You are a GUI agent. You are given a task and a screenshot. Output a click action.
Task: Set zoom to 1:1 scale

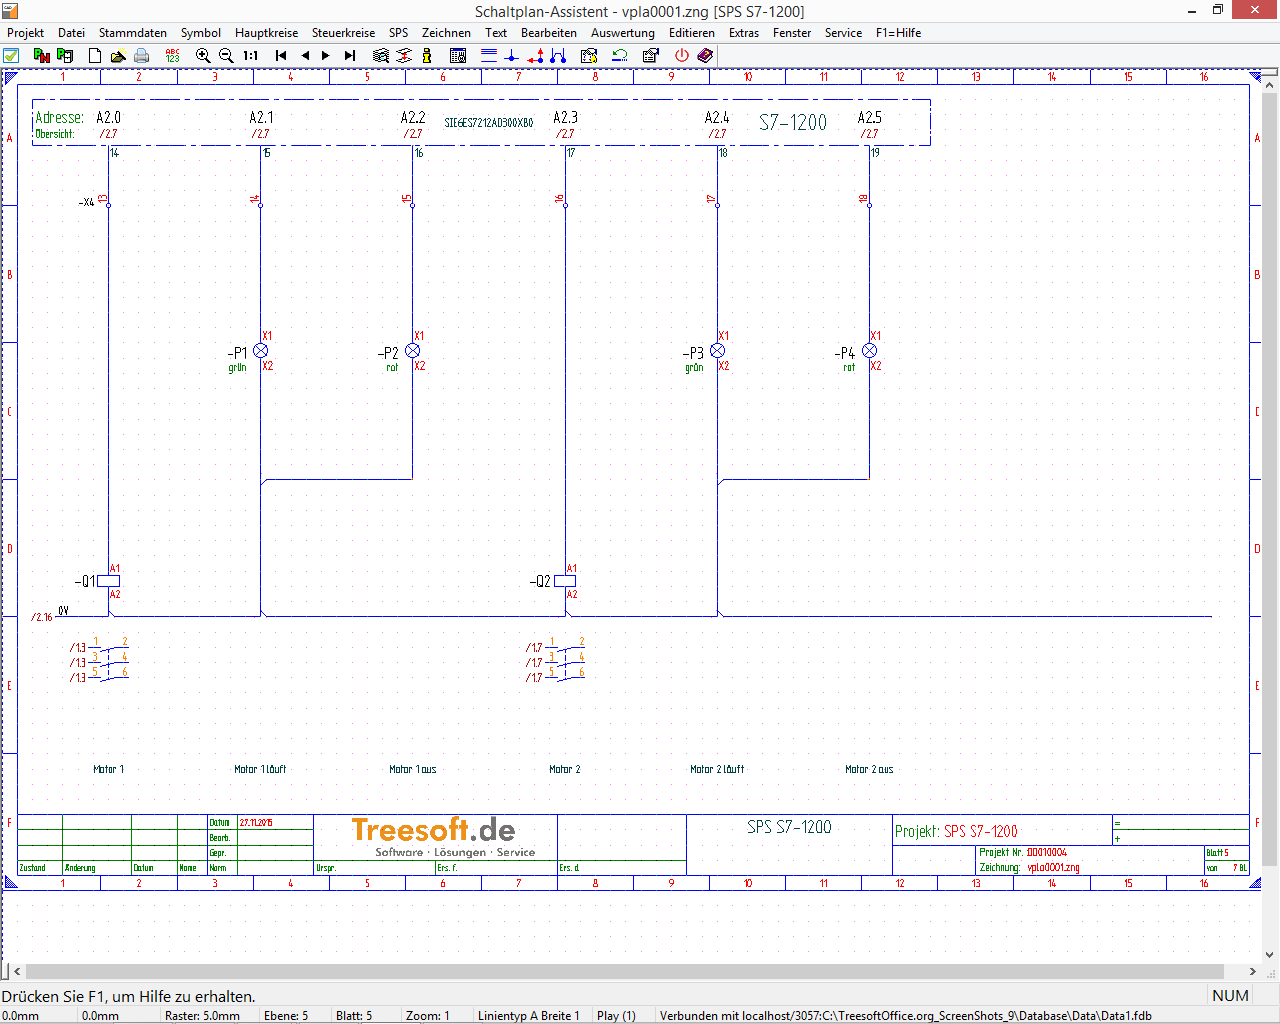click(250, 56)
